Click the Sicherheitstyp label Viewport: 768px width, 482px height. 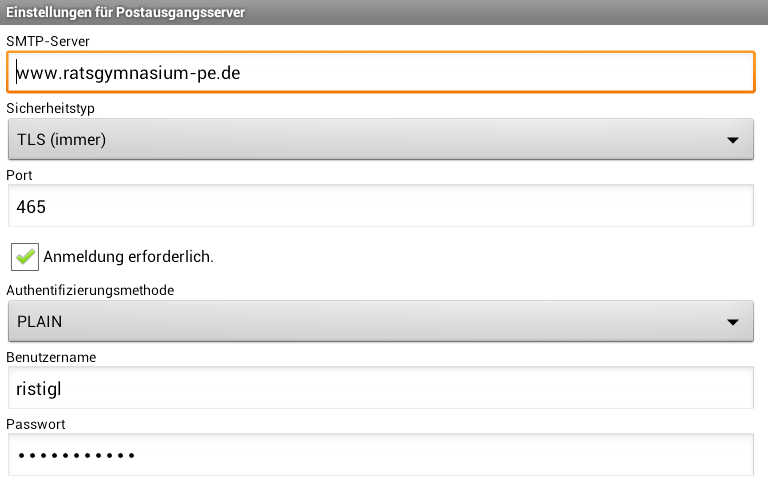pos(51,107)
